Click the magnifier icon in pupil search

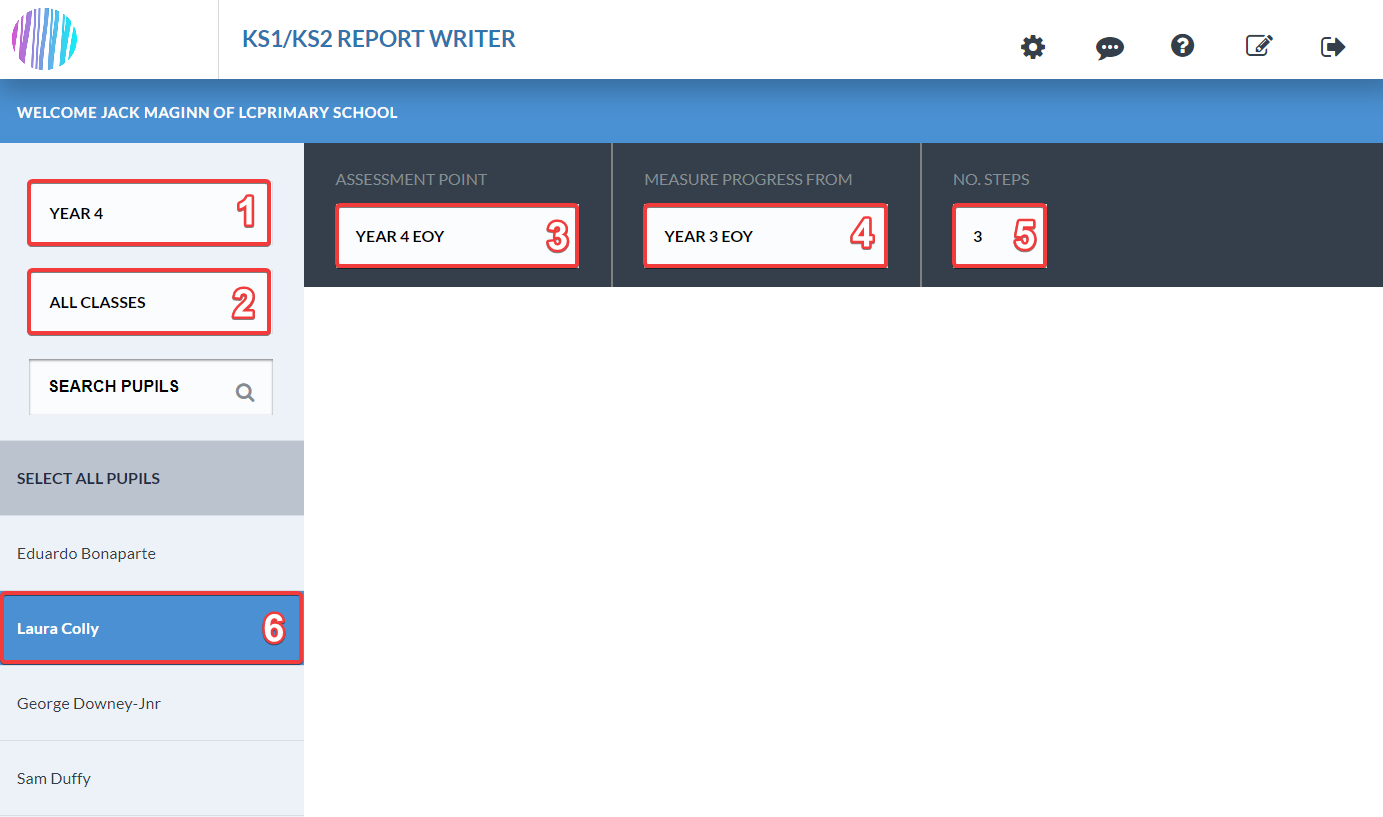[245, 392]
